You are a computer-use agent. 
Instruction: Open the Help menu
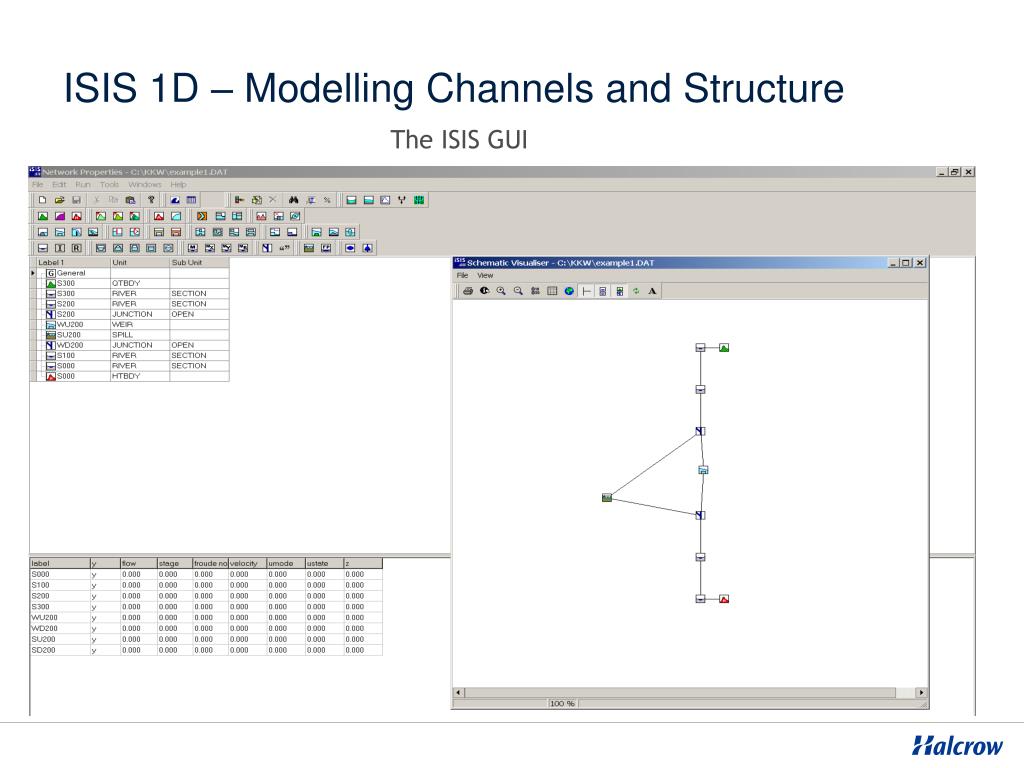coord(178,185)
